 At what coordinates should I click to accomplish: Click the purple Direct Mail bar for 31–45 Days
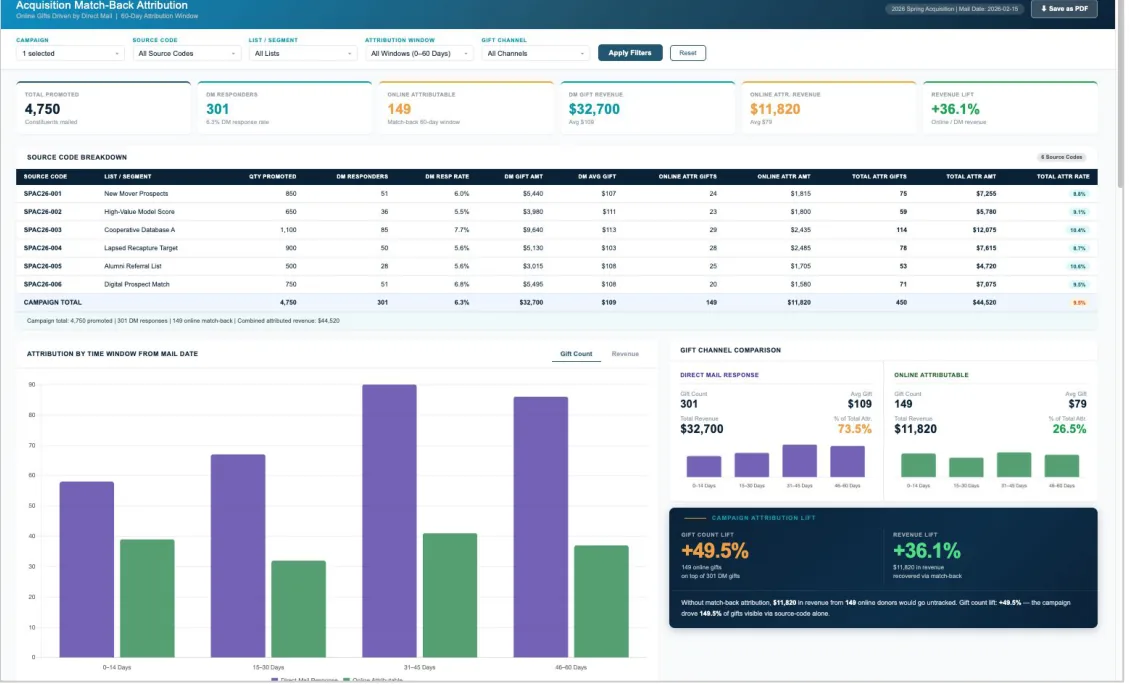(x=389, y=521)
